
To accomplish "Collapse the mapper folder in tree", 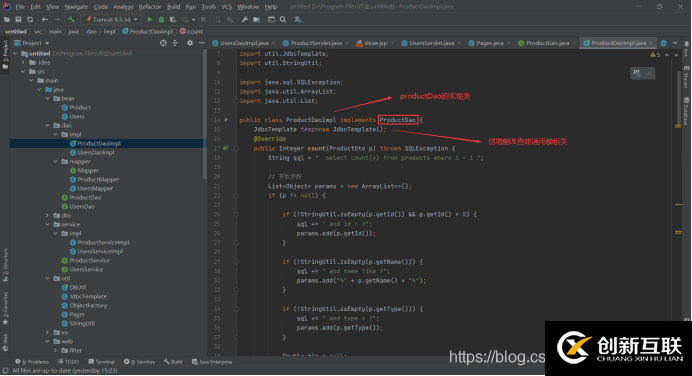I will click(56, 162).
